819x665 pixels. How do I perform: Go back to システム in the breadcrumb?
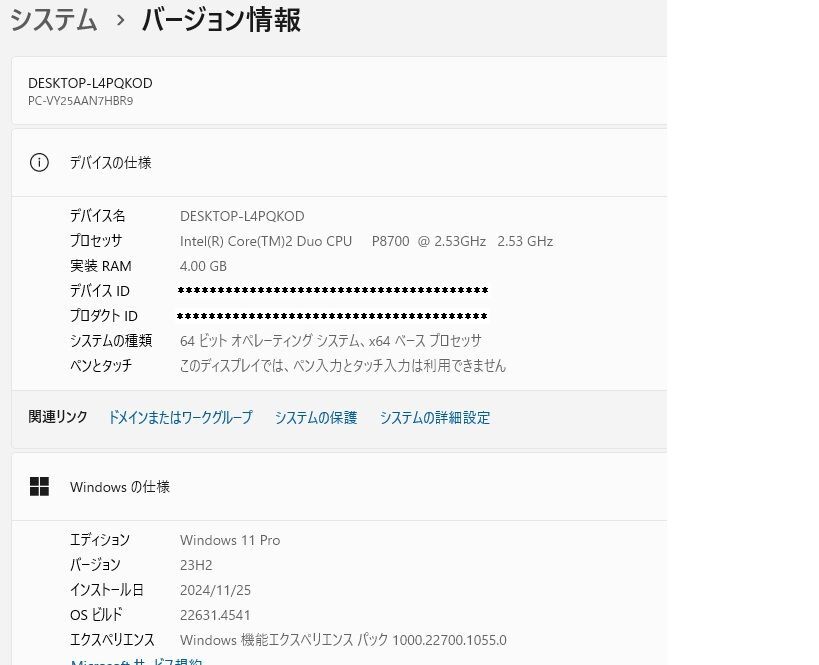click(x=54, y=20)
